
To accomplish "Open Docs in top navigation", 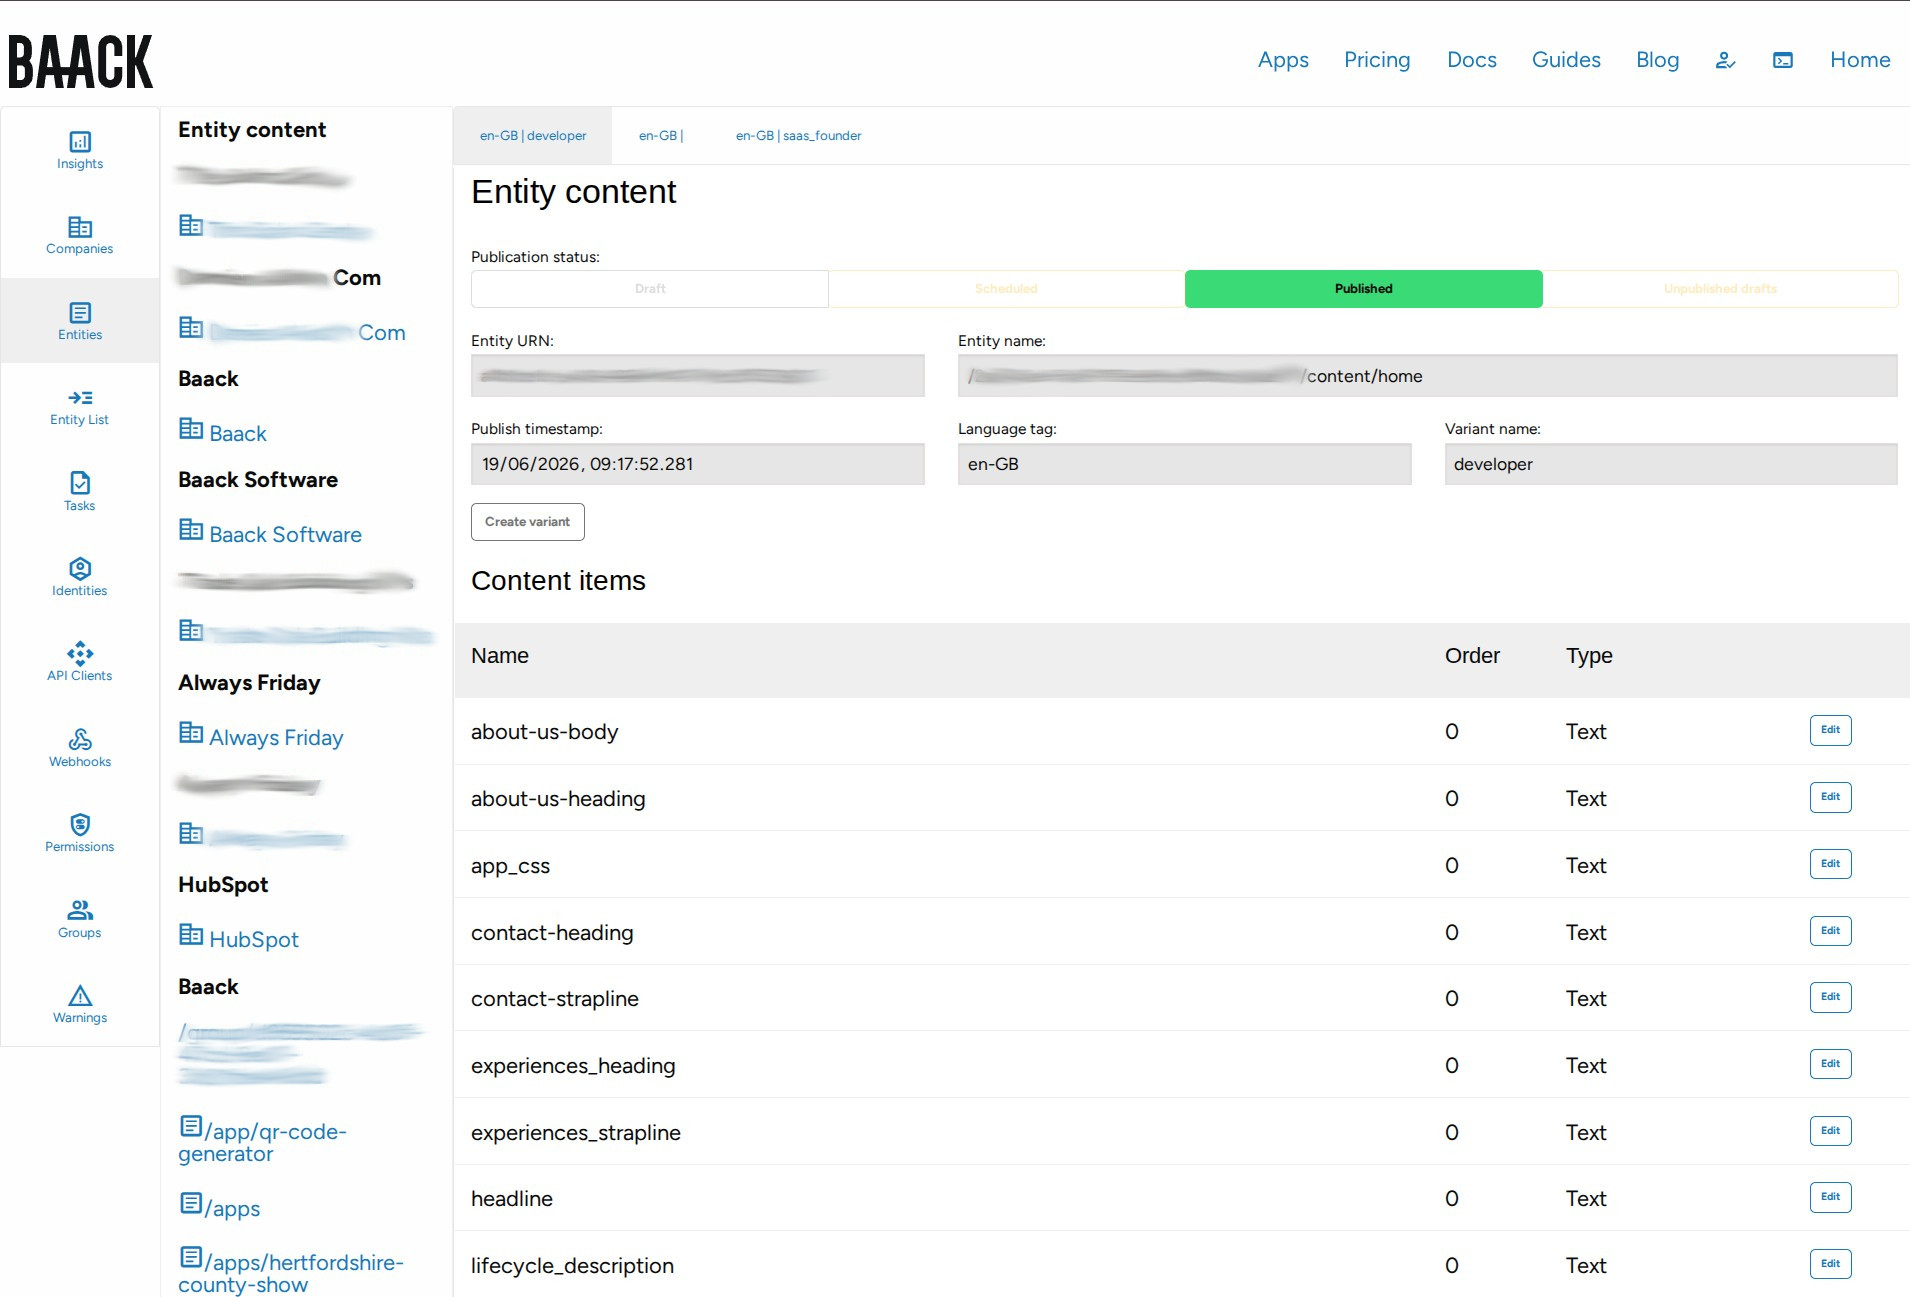I will 1472,60.
